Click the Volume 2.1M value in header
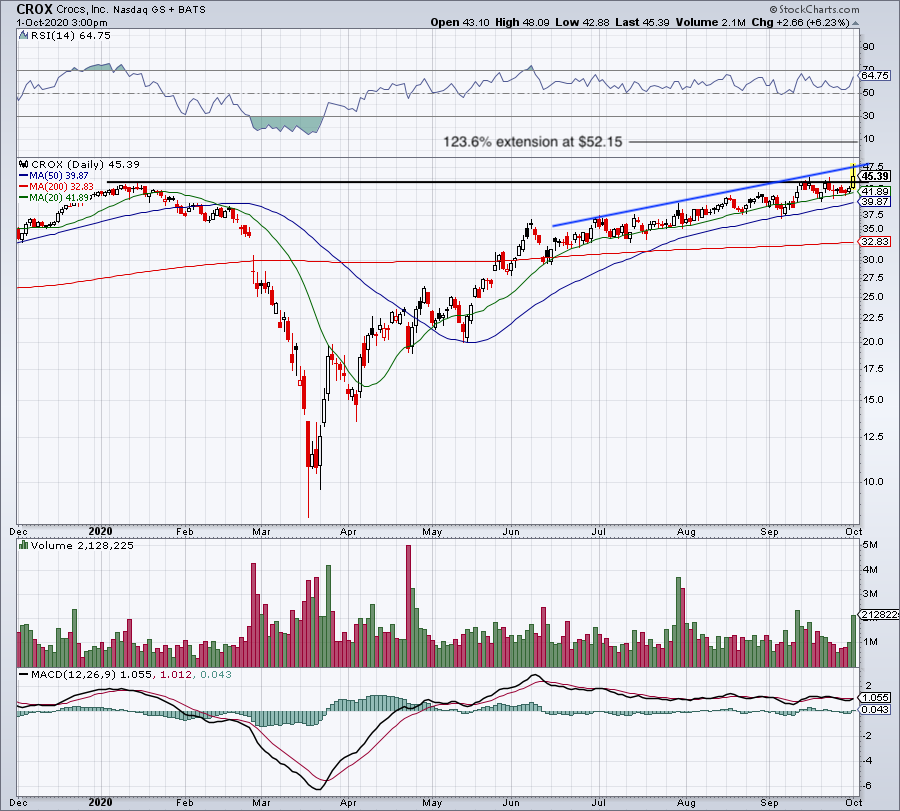 pos(711,22)
